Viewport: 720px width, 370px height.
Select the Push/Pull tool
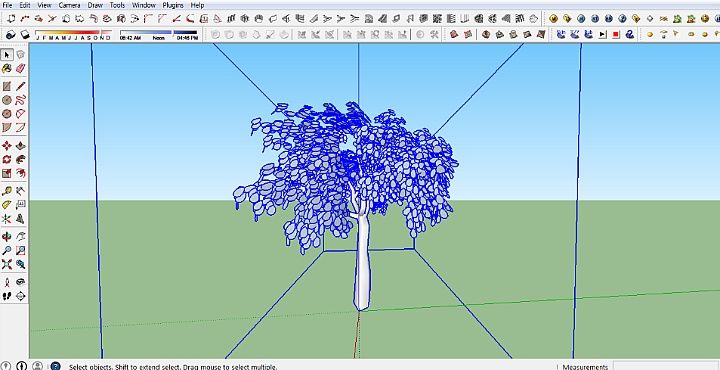click(20, 146)
